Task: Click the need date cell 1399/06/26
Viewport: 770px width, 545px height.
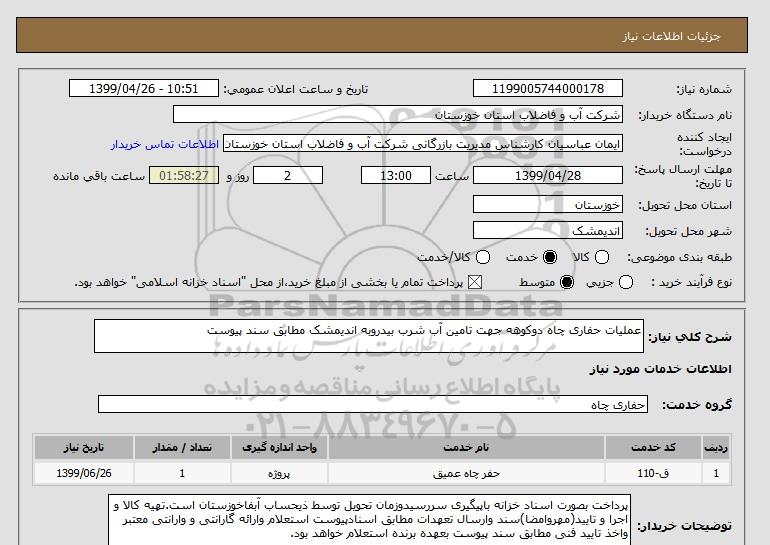Action: click(x=84, y=473)
